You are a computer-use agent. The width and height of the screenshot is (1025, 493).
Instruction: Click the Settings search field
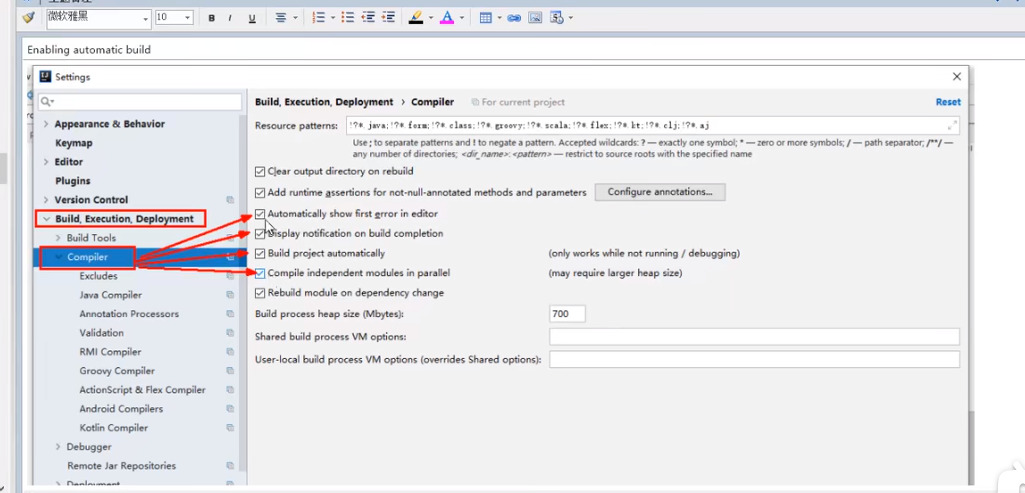(140, 102)
